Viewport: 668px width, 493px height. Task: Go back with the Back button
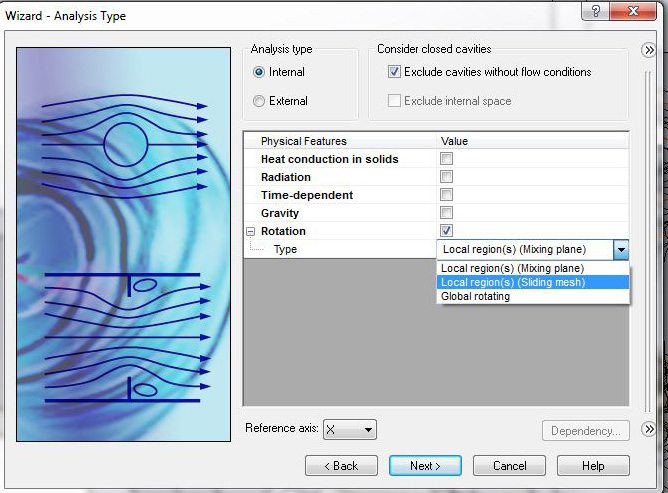pos(341,466)
